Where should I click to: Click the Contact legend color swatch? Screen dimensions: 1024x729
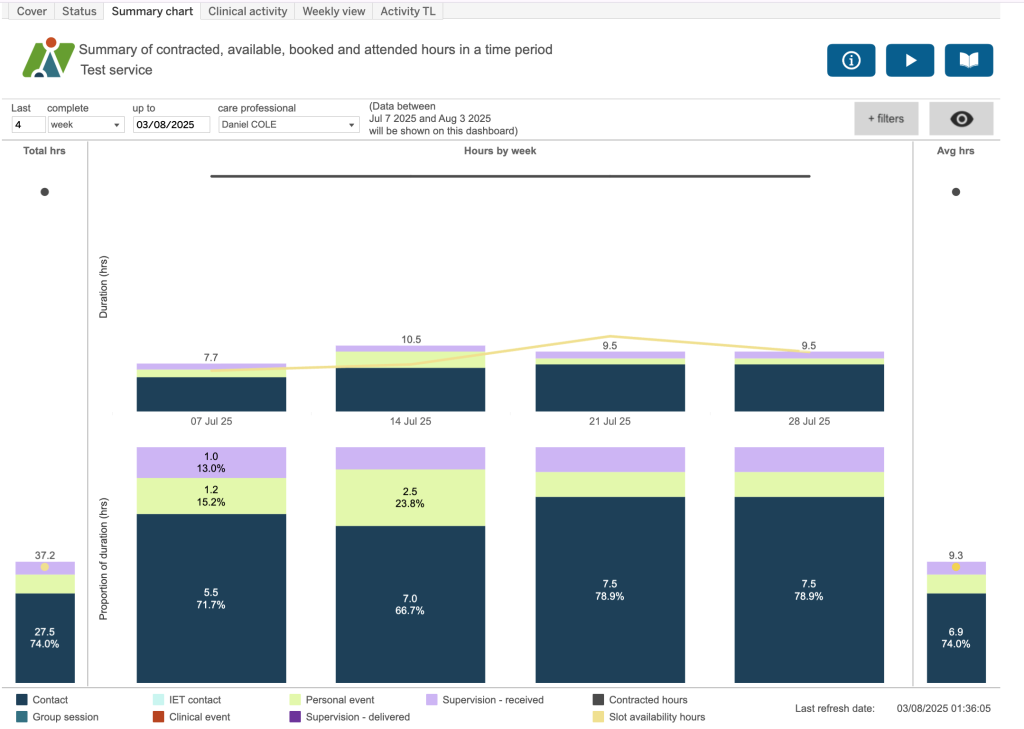22,700
